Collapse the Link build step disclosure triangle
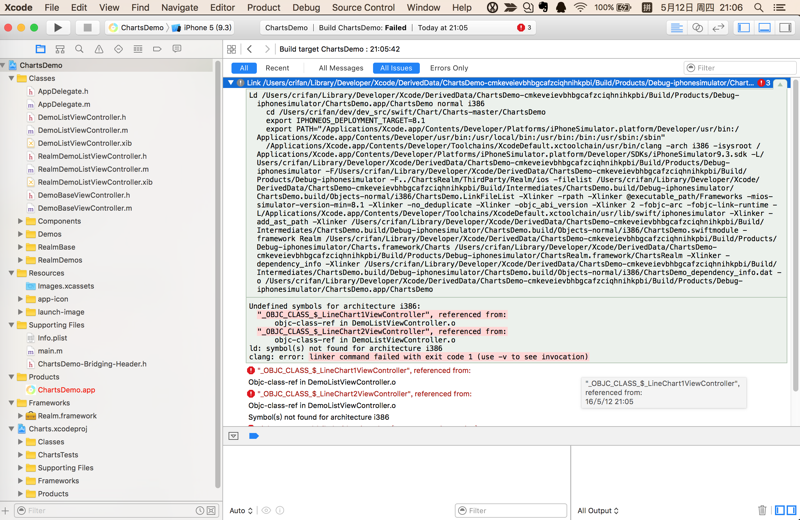Viewport: 800px width, 520px height. pyautogui.click(x=231, y=82)
